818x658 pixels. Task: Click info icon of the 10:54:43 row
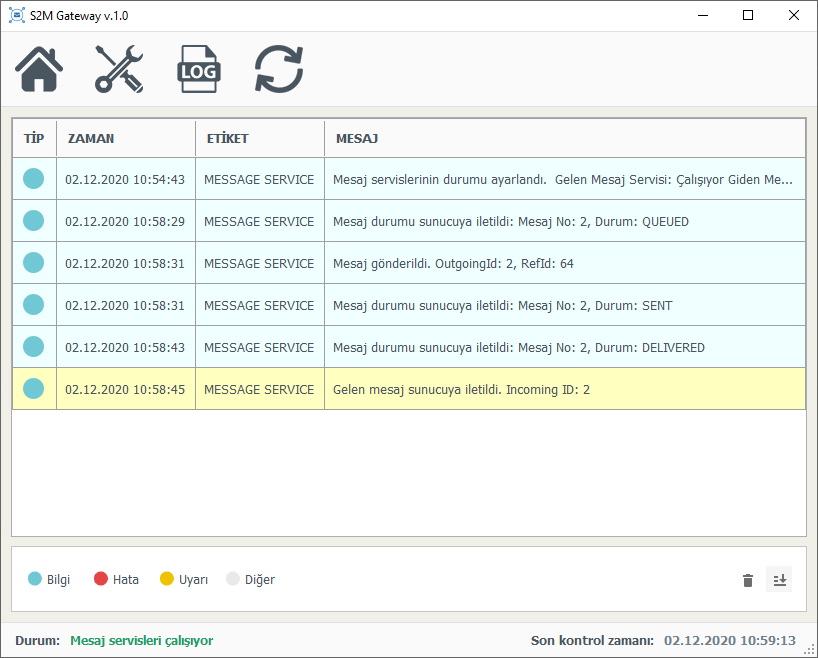(34, 179)
